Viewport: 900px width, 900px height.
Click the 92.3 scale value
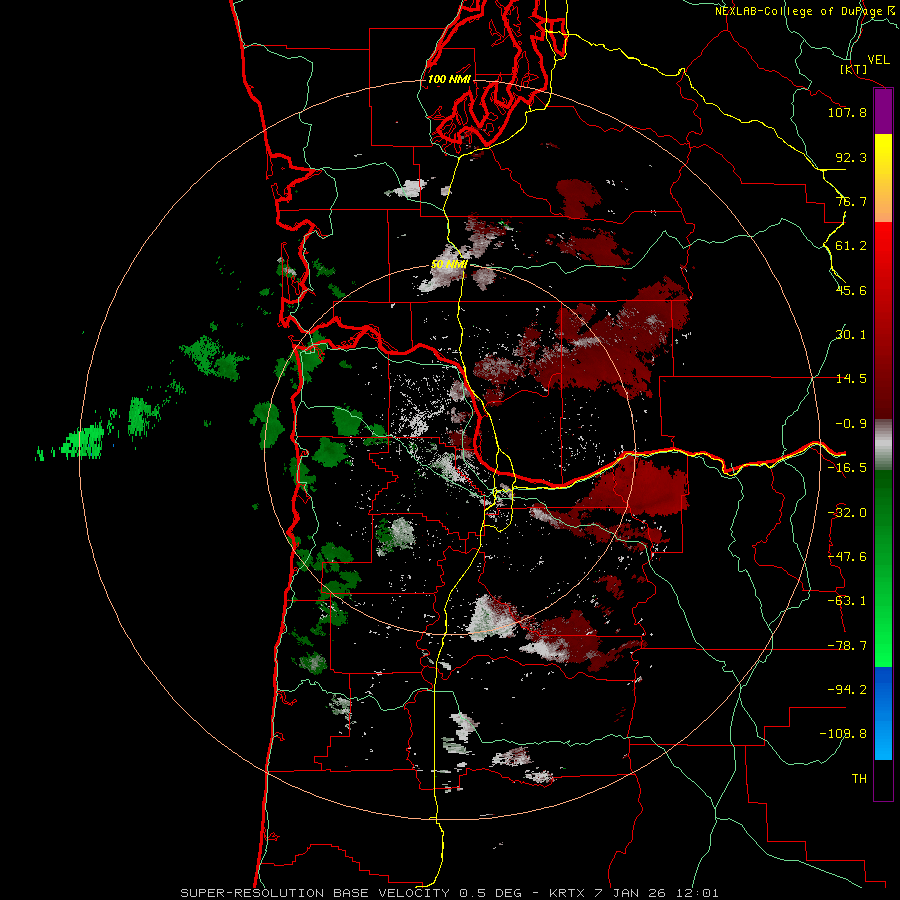tap(851, 157)
